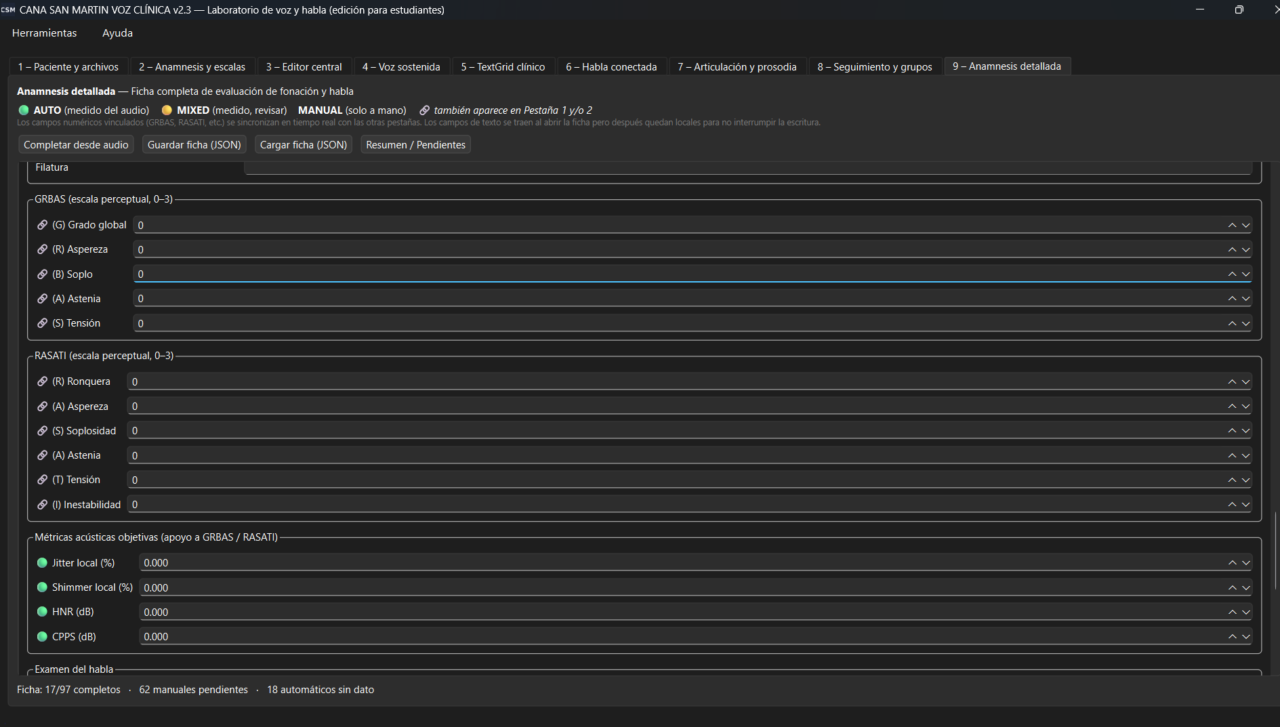Switch to the 4 – Voz sostenida tab
The width and height of the screenshot is (1280, 727).
(401, 67)
